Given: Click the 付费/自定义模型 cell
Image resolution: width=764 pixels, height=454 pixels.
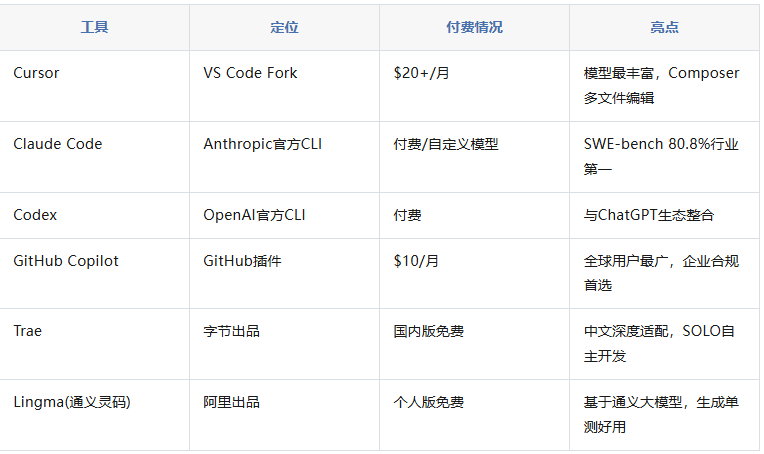Looking at the screenshot, I should [475, 157].
